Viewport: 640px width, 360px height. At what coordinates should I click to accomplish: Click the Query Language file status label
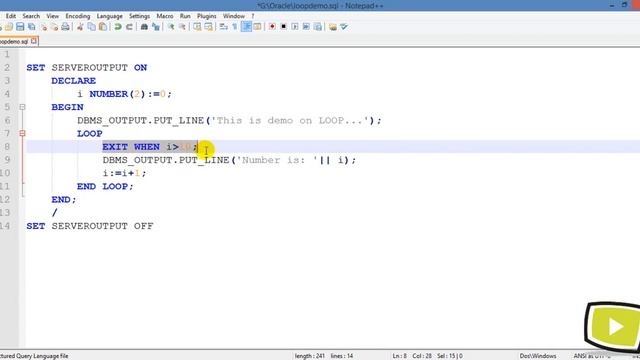(34, 356)
